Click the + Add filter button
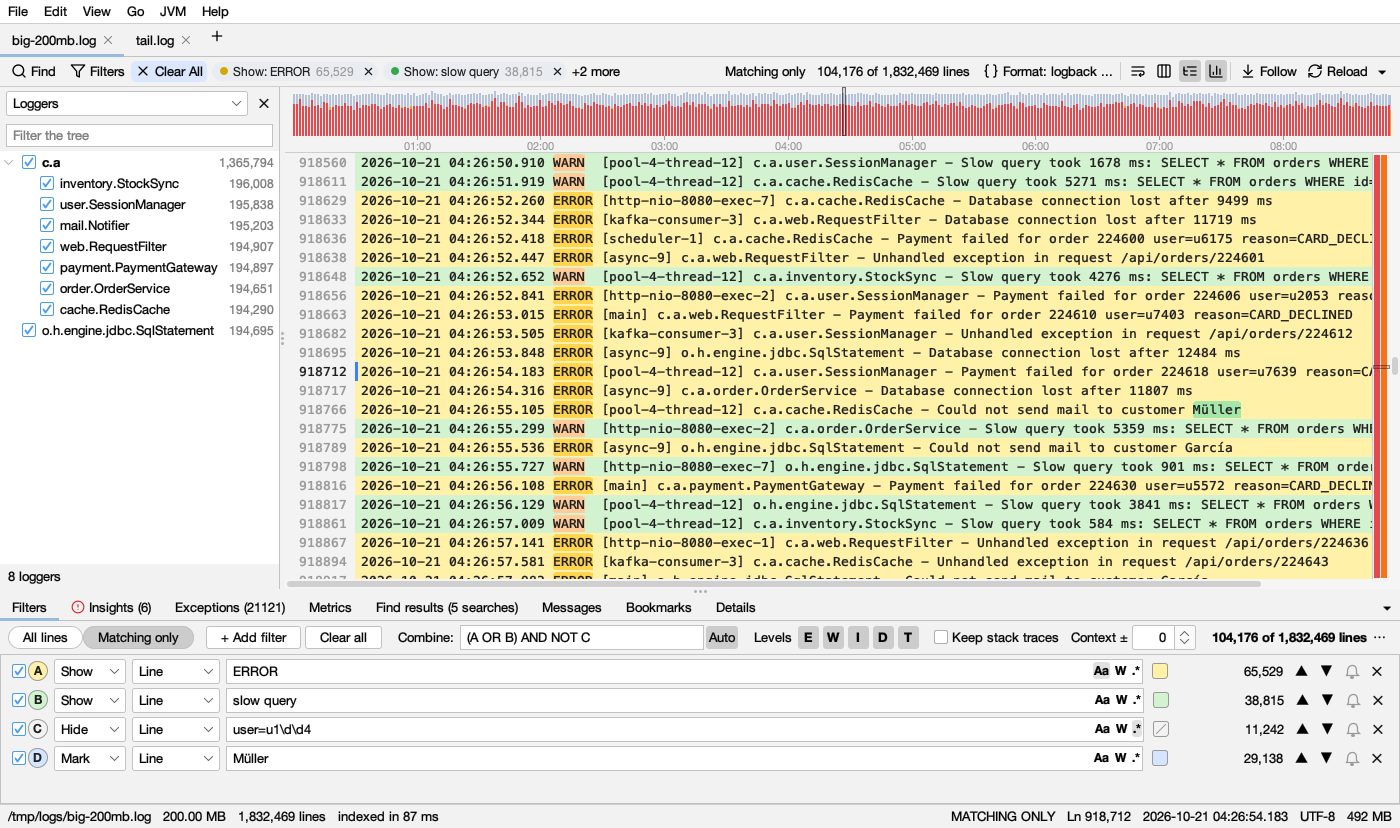This screenshot has width=1400, height=828. [x=253, y=637]
